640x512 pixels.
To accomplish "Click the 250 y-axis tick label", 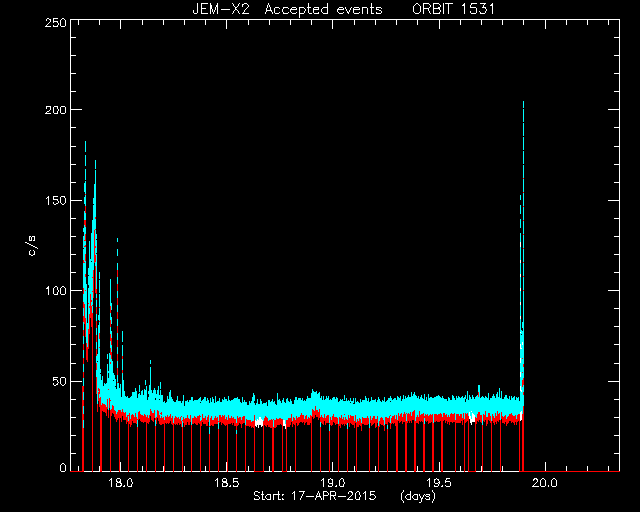I will tap(55, 22).
